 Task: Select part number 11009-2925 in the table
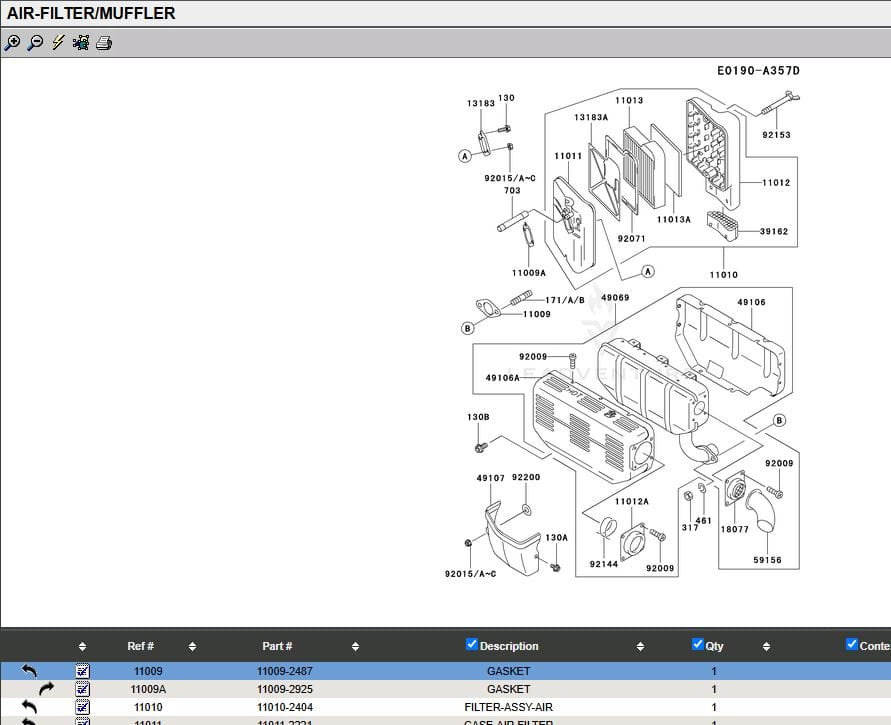click(x=285, y=689)
